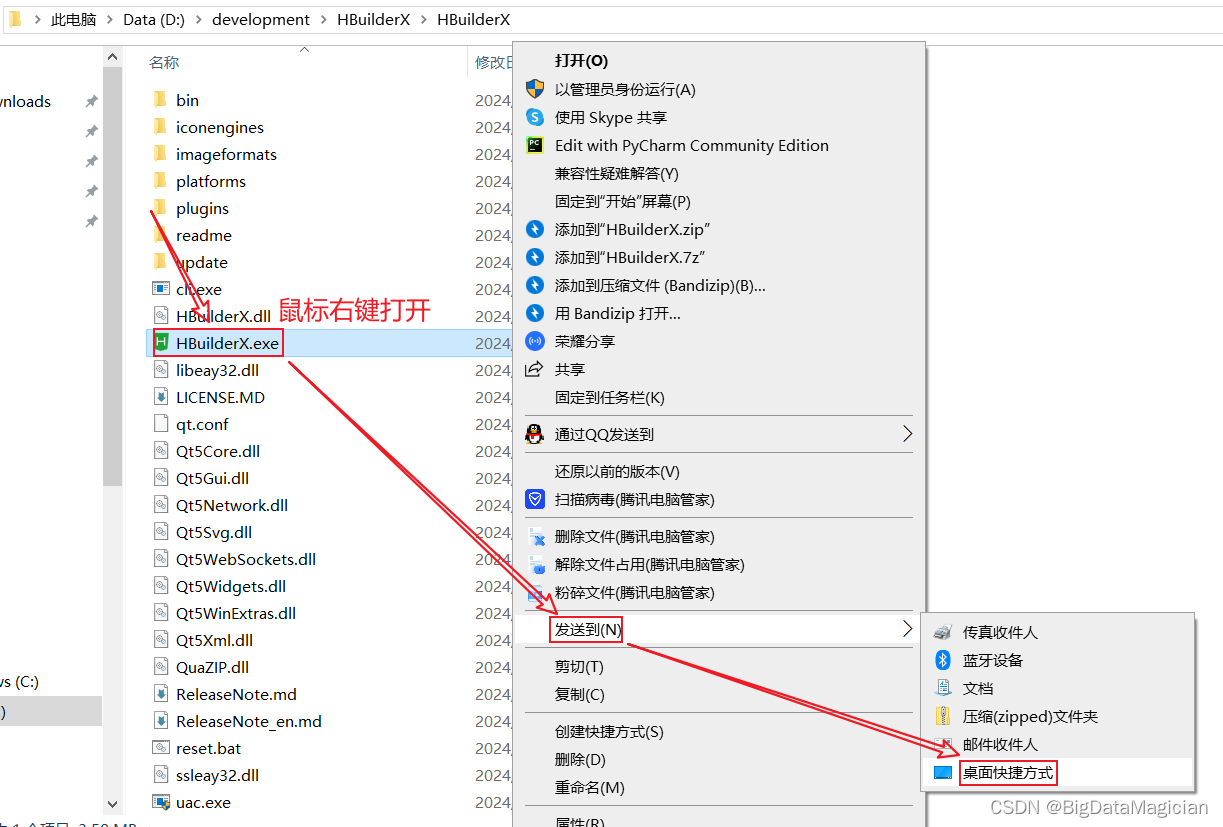Screen dimensions: 1223x827
Task: Click the sort arrow above the 名称 column
Action: tap(305, 48)
